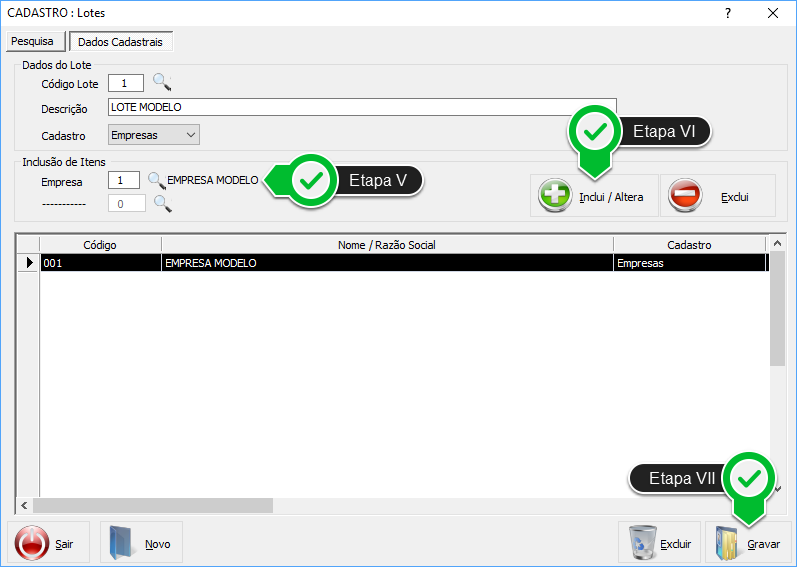
Task: Click the vertical scrollbar up arrow
Action: click(x=777, y=244)
